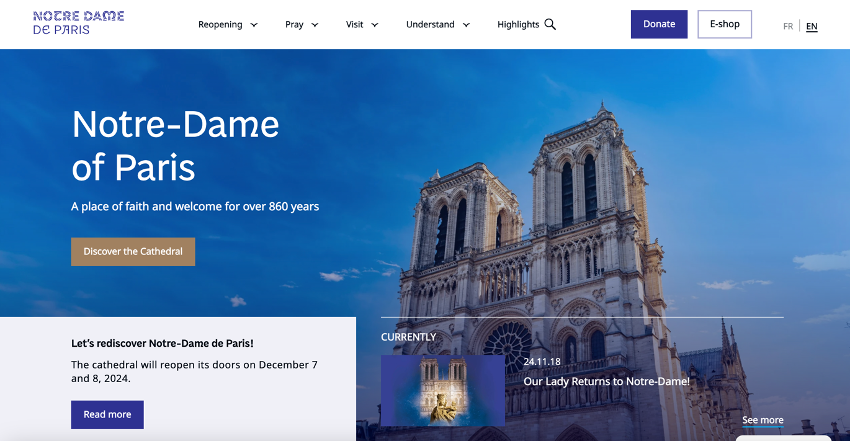Open the E-shop button
The width and height of the screenshot is (850, 442).
pyautogui.click(x=725, y=24)
